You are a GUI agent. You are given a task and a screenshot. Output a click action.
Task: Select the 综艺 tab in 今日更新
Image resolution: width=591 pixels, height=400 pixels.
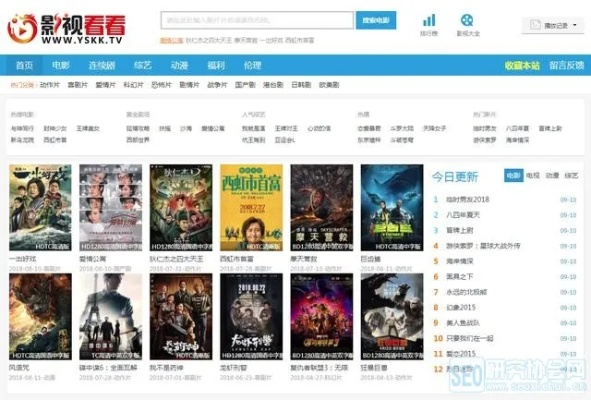[571, 175]
